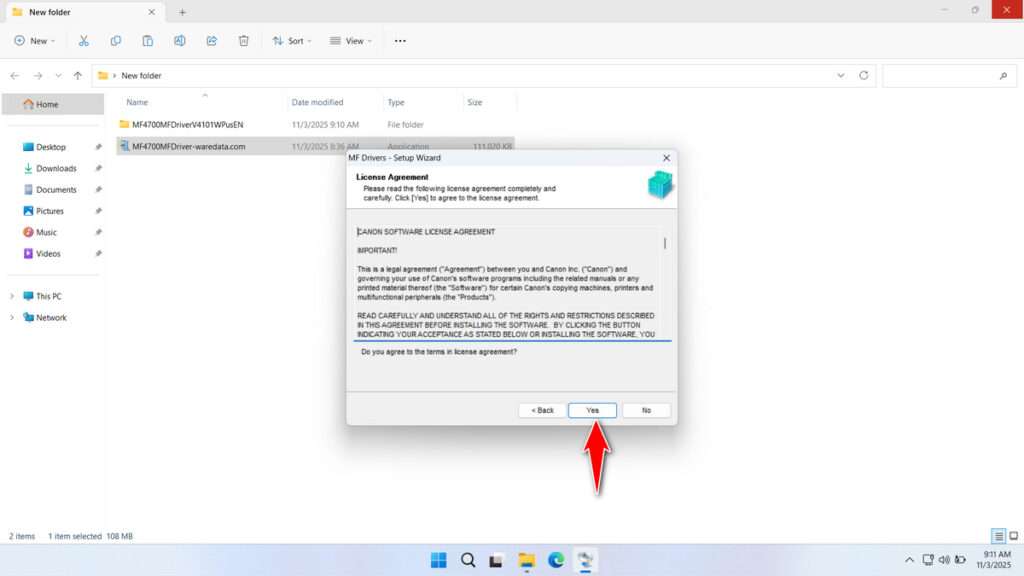The height and width of the screenshot is (576, 1024).
Task: Switch to details view in status bar
Action: 996,536
